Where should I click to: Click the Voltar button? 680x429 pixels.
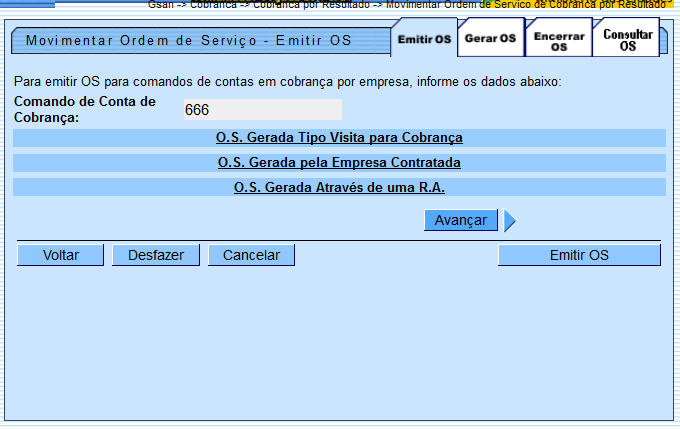coord(61,255)
